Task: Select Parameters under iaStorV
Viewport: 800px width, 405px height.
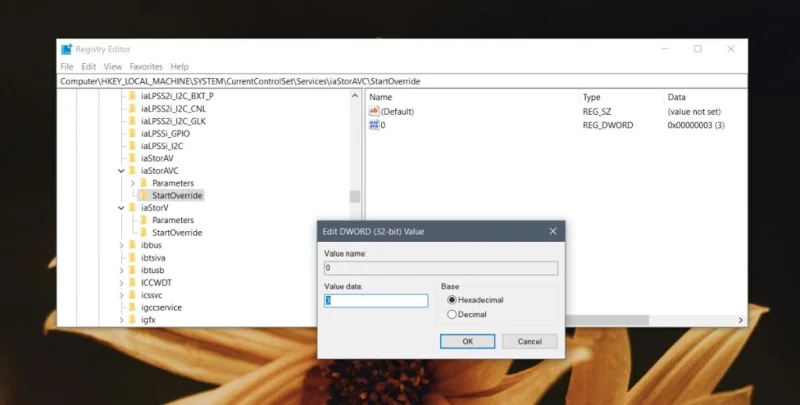Action: (x=173, y=220)
